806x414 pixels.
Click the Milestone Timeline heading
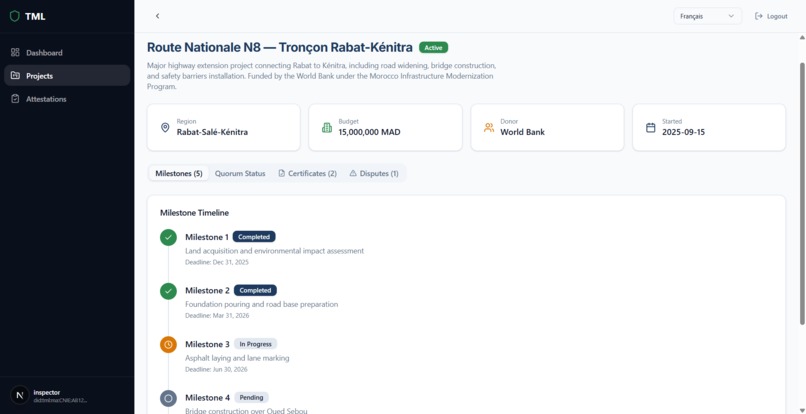click(x=194, y=212)
